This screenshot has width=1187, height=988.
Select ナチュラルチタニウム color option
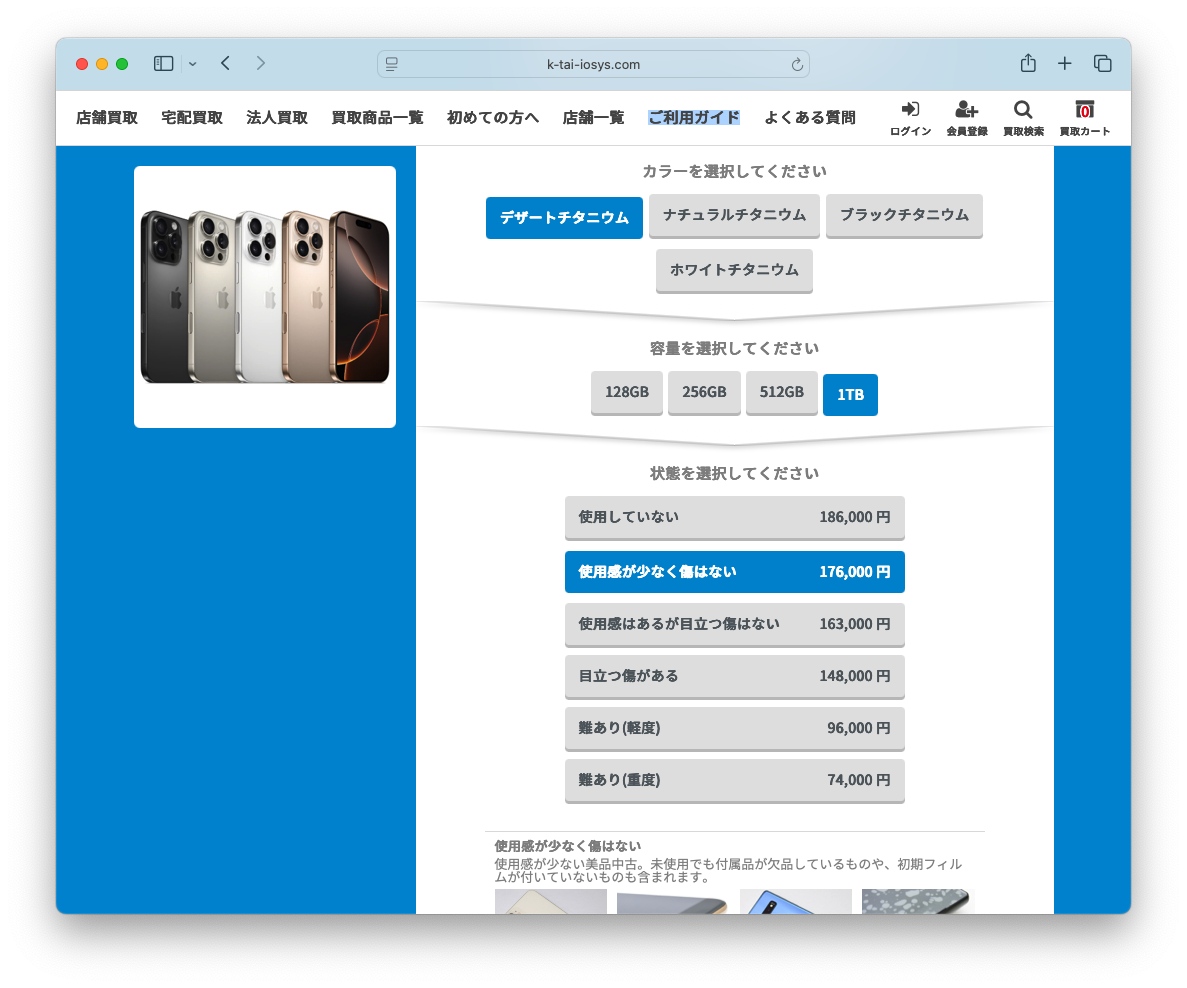(734, 215)
